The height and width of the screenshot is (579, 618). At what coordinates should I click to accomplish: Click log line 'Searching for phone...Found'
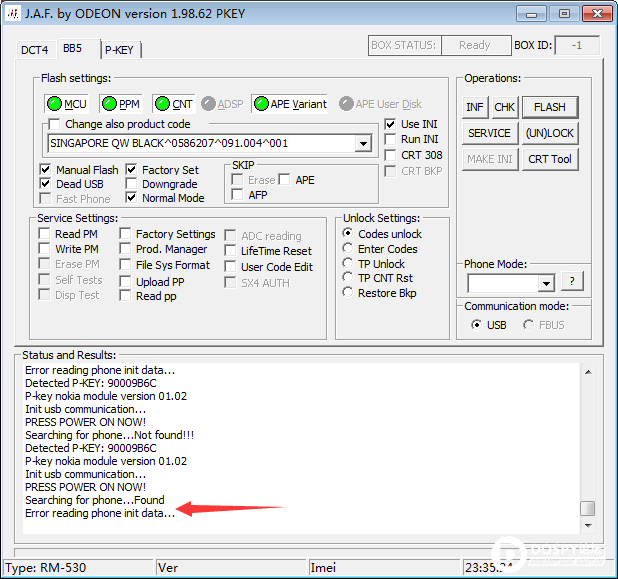coord(95,500)
